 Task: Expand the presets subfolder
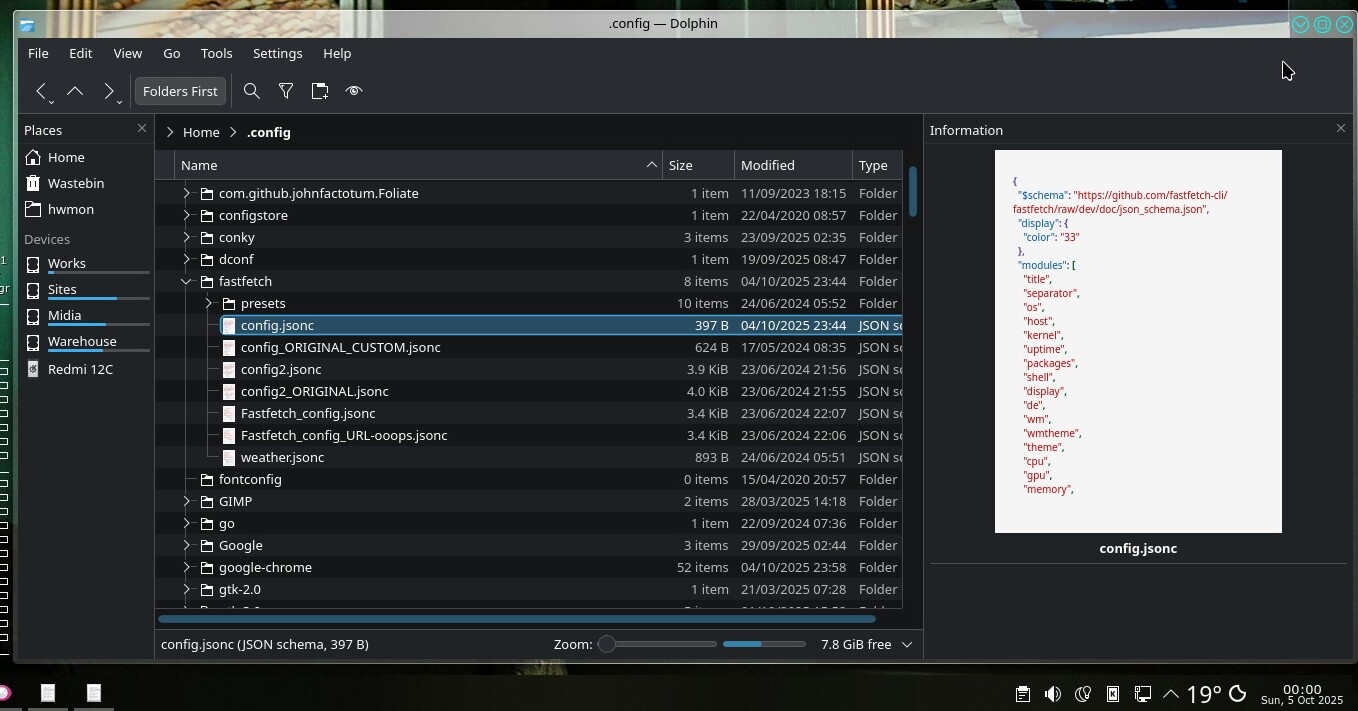[x=208, y=304]
